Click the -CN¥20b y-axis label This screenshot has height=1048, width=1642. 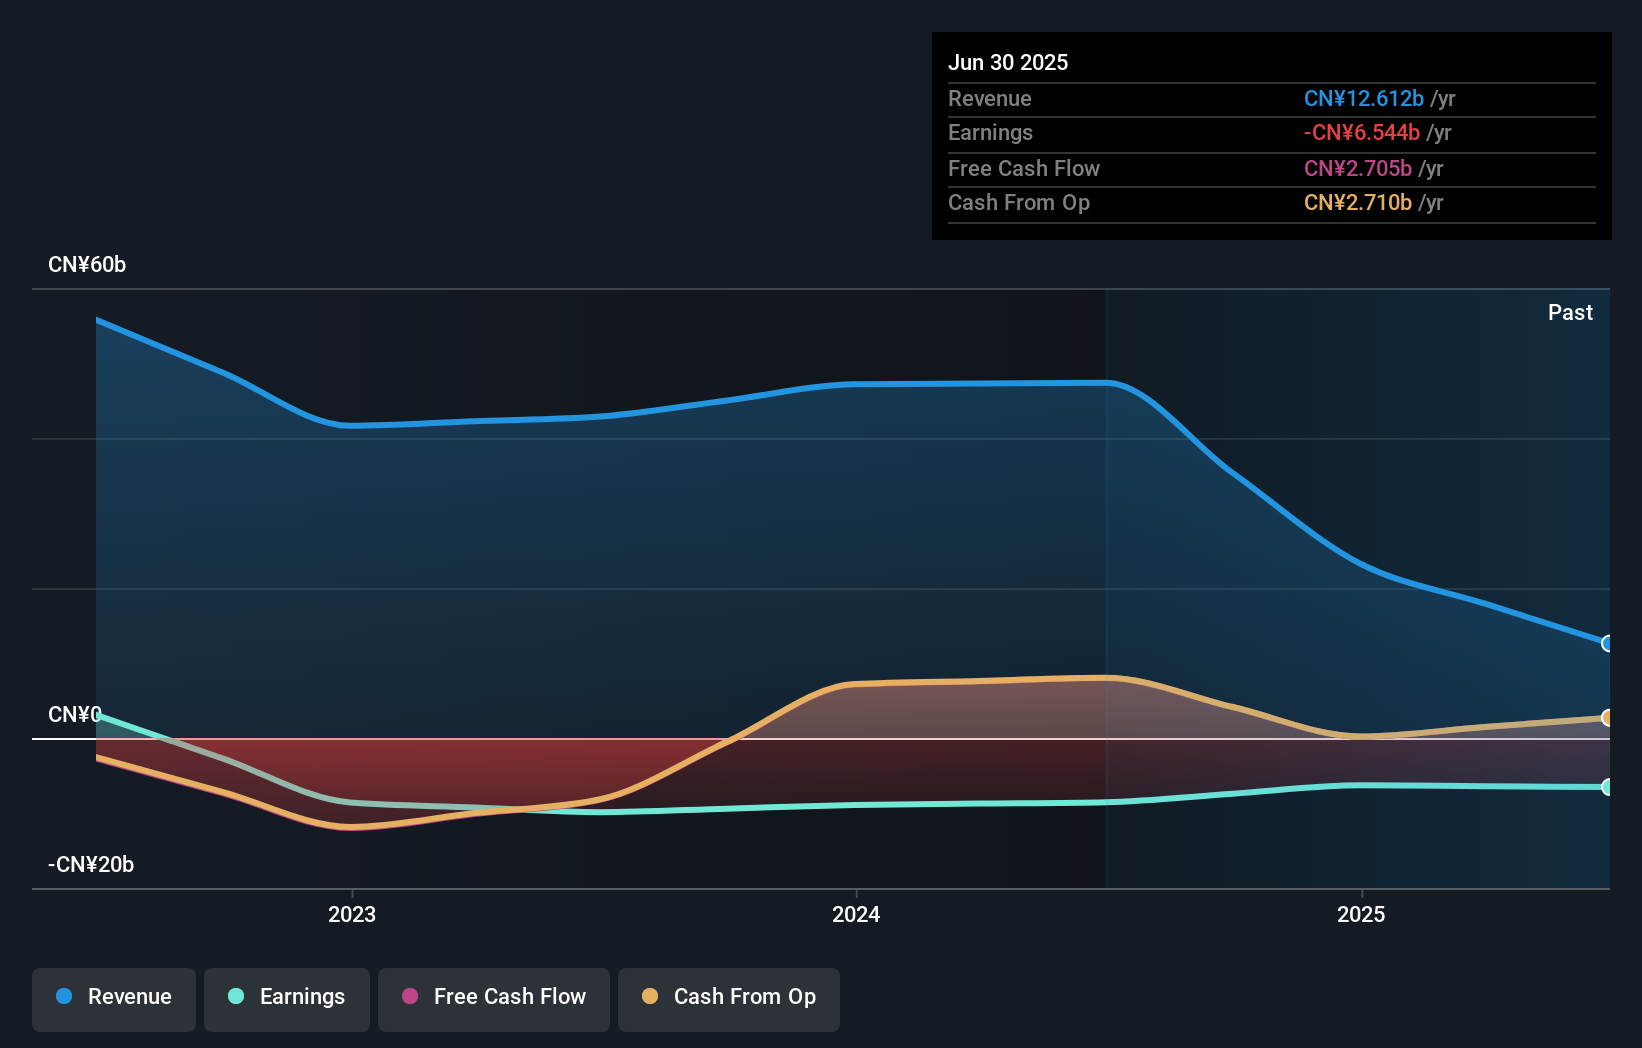point(91,865)
